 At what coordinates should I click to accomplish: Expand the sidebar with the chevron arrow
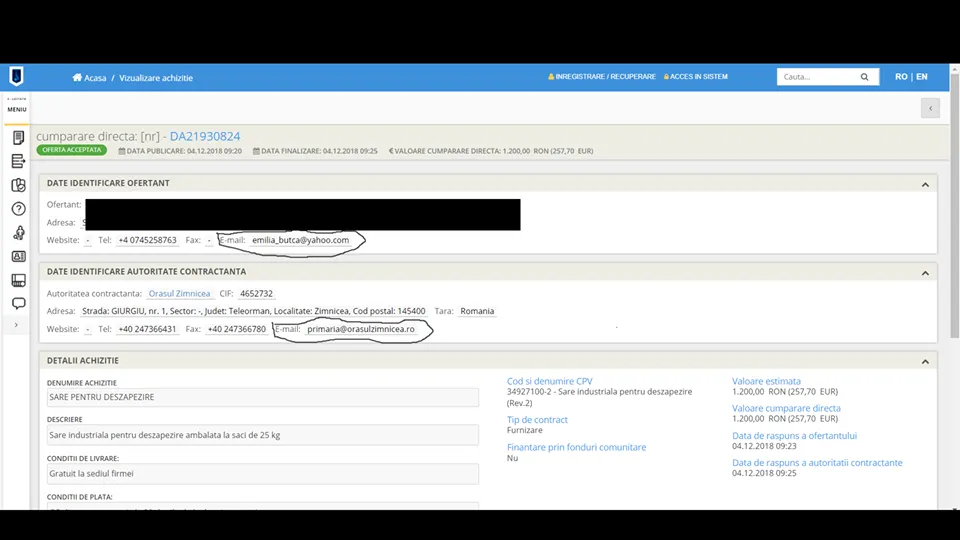(17, 325)
